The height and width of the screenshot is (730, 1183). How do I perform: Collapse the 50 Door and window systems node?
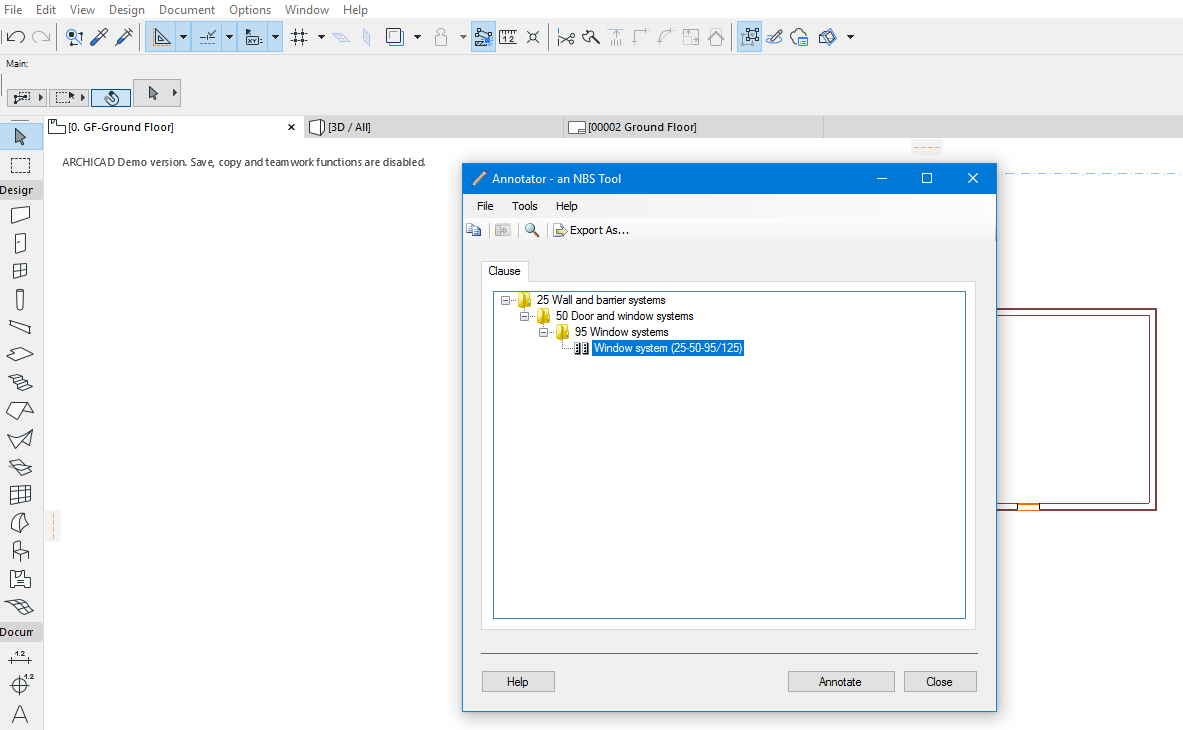point(524,316)
